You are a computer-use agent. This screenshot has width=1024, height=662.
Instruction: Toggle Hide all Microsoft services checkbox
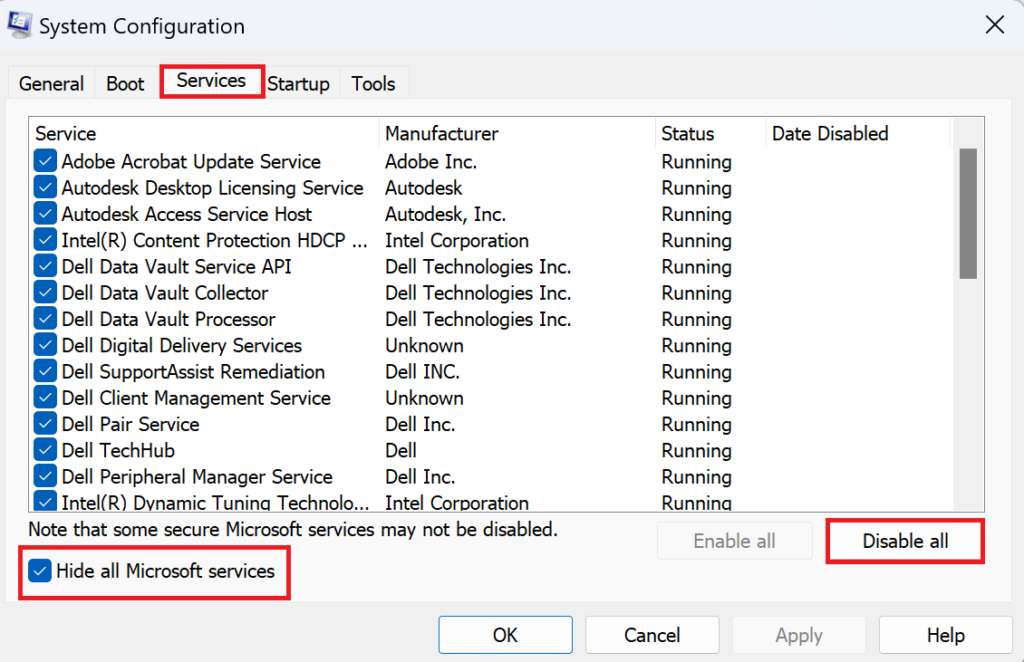[x=40, y=572]
